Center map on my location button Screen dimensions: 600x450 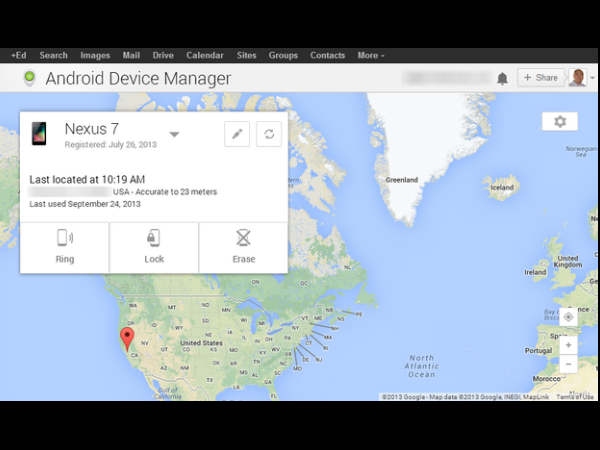(568, 317)
